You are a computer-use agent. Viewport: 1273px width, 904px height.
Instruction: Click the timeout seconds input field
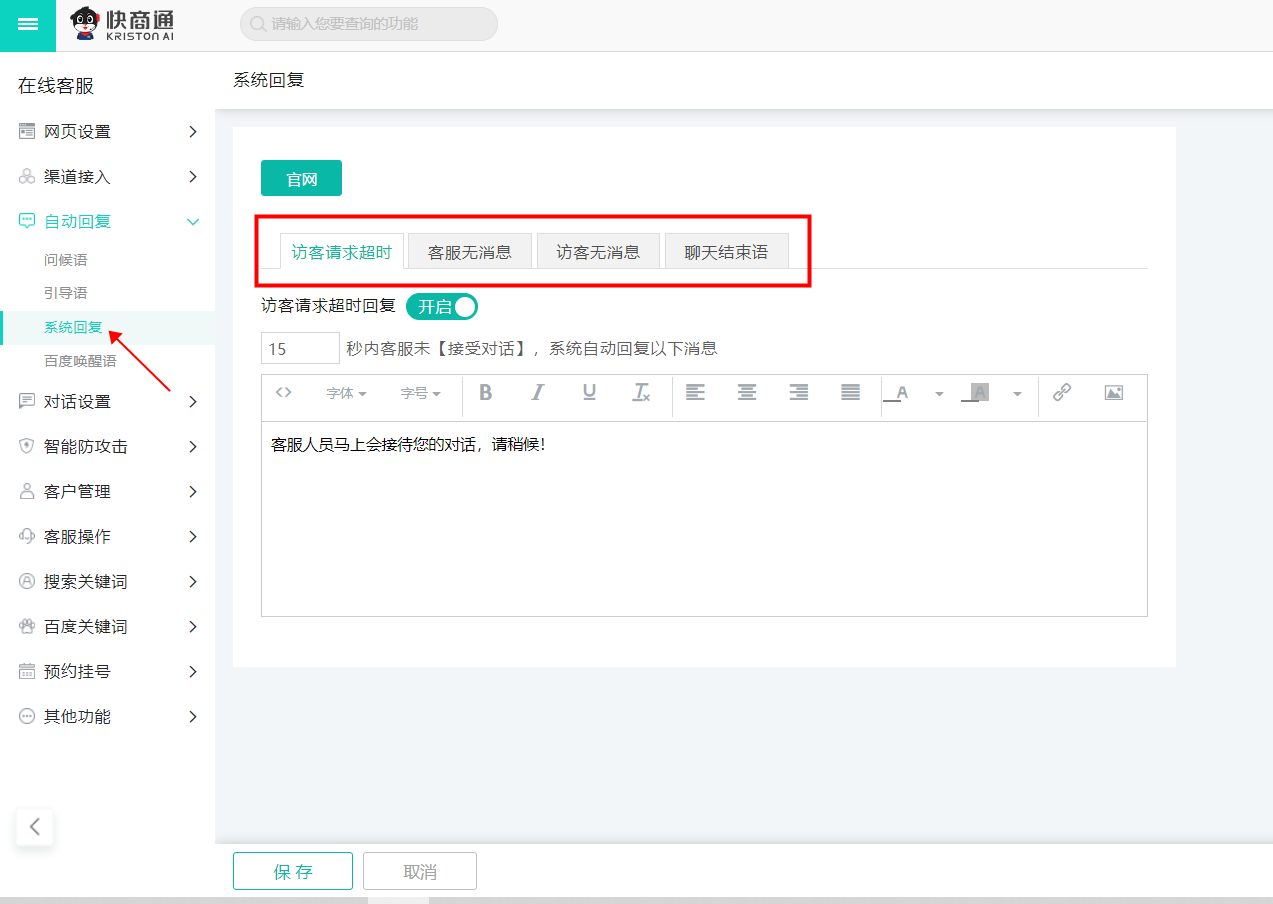tap(300, 349)
